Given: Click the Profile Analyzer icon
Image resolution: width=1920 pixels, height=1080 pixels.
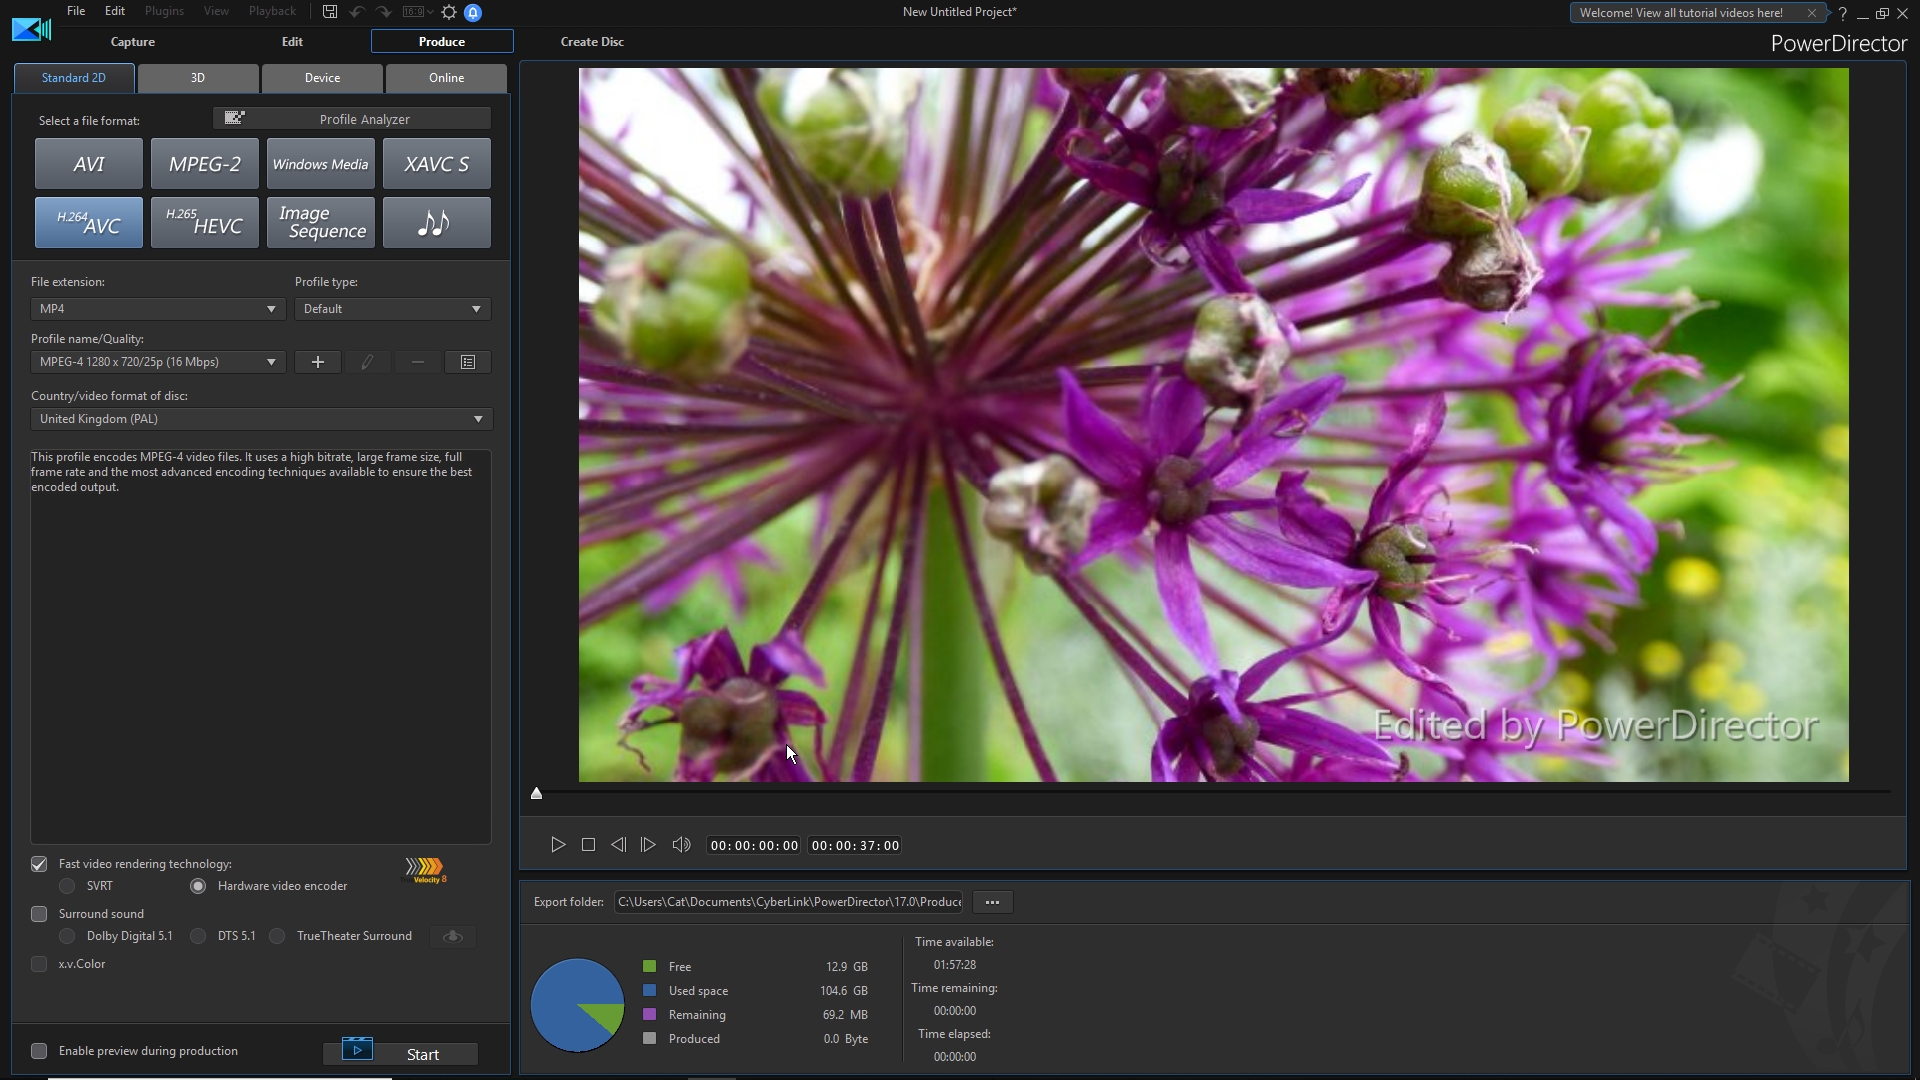Looking at the screenshot, I should [232, 117].
